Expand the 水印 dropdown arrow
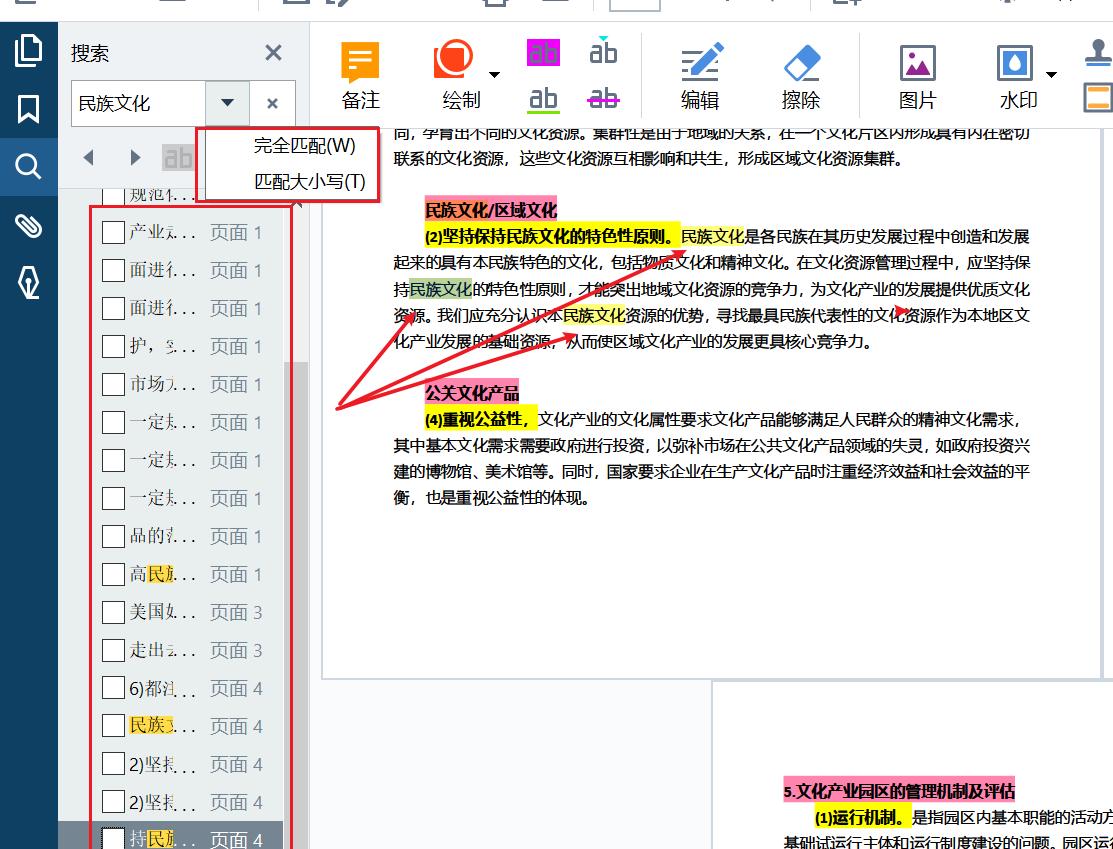Image resolution: width=1113 pixels, height=849 pixels. [1051, 75]
